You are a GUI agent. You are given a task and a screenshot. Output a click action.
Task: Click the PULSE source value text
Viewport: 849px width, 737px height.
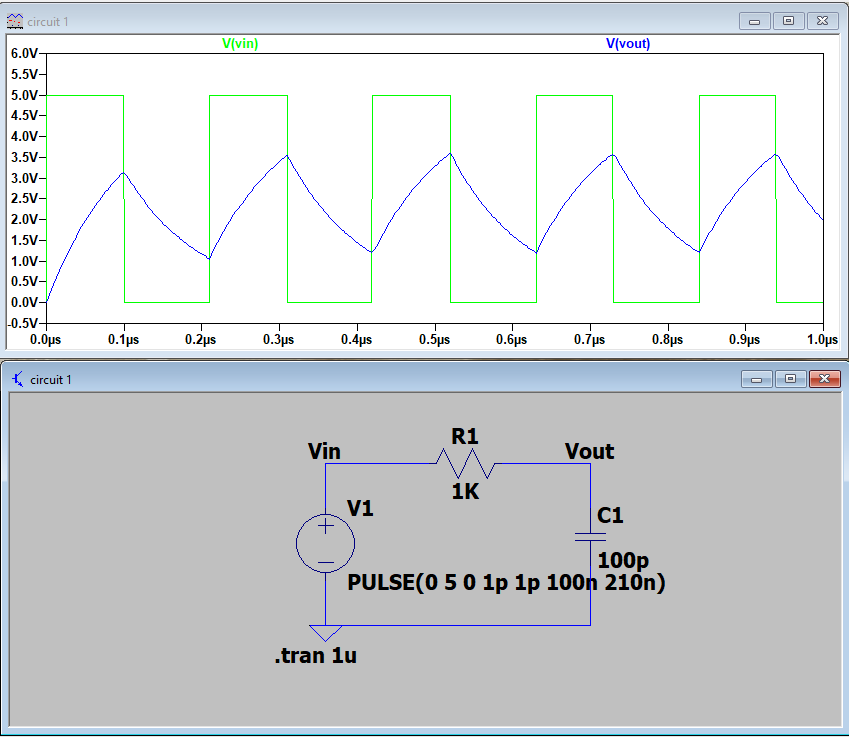tap(506, 582)
